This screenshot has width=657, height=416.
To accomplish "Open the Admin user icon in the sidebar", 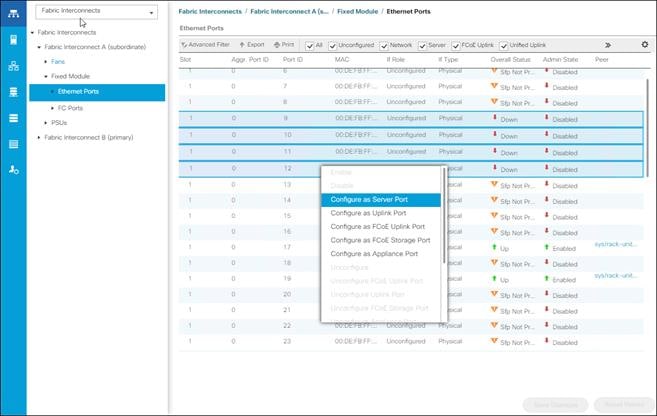I will 13,170.
